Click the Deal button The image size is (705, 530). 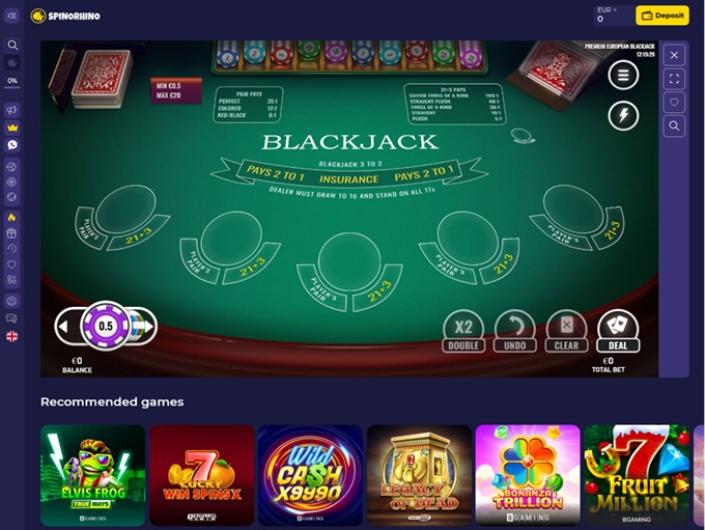(618, 331)
